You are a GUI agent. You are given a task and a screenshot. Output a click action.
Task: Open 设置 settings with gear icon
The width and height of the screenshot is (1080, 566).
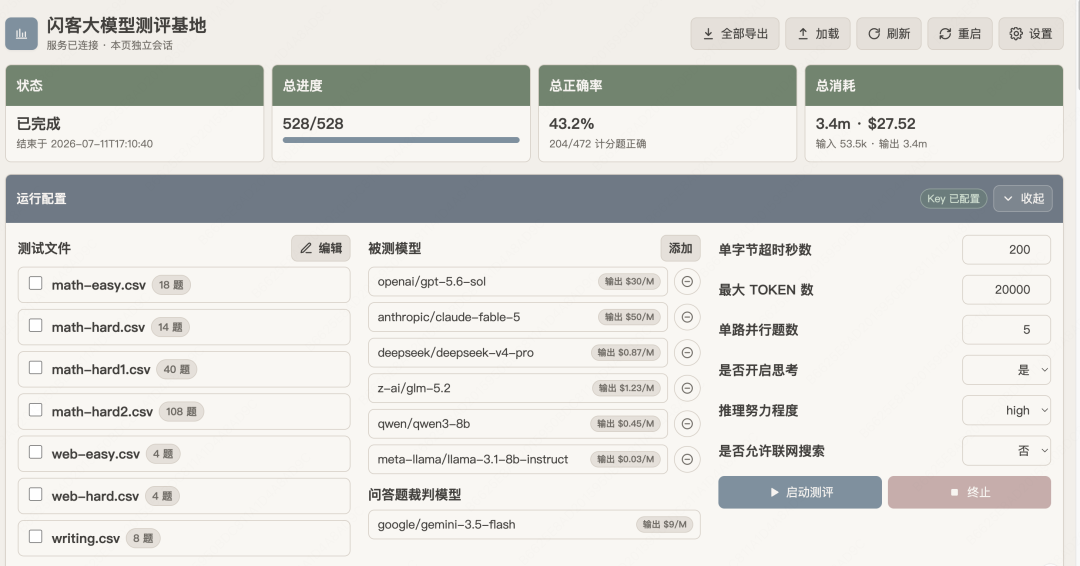1030,34
